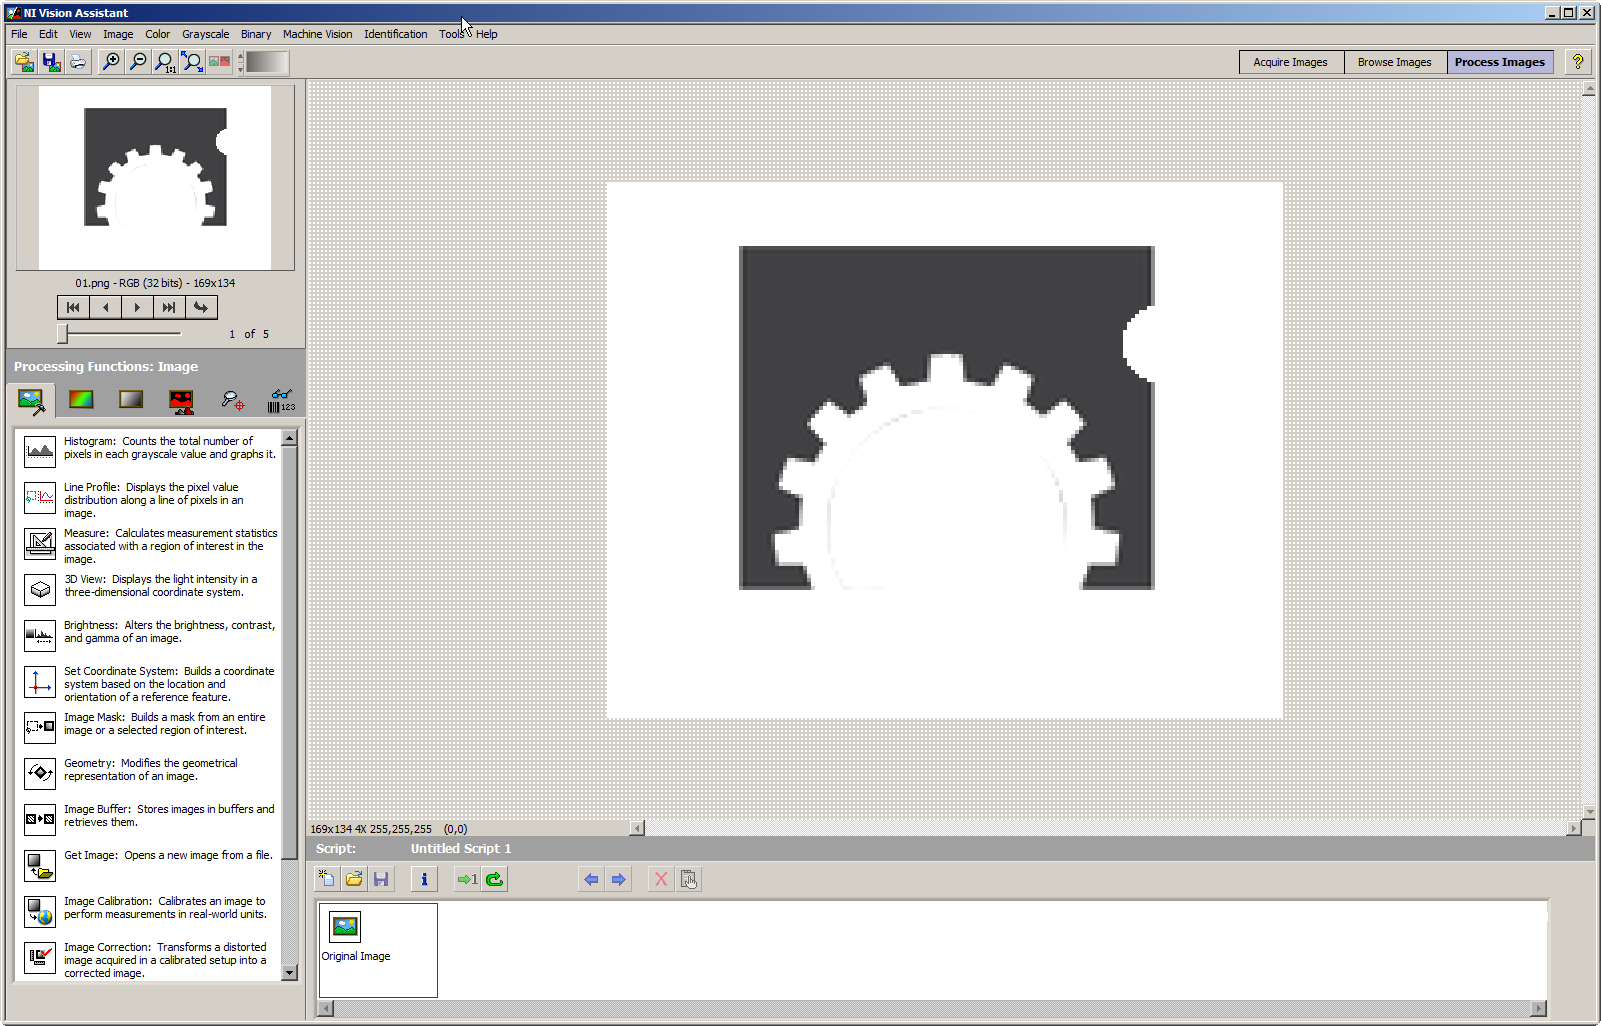
Task: Select the Get Image function icon
Action: (40, 866)
